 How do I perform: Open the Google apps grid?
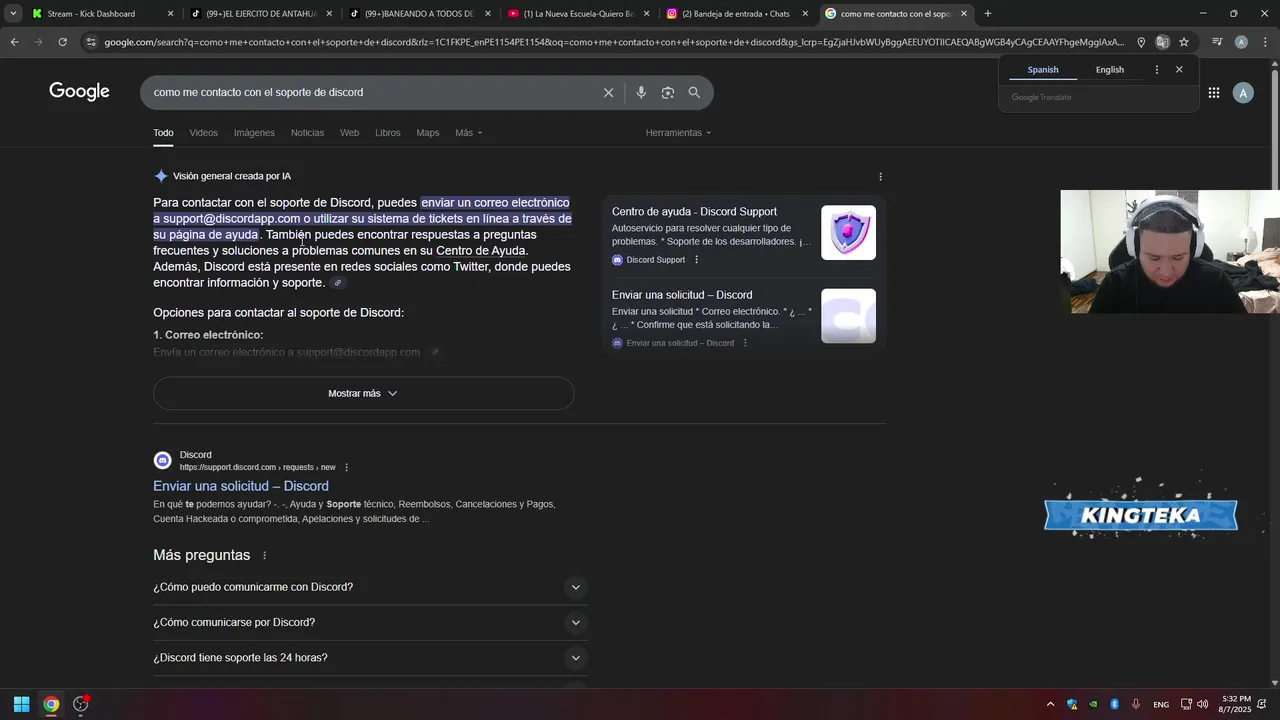coord(1213,93)
